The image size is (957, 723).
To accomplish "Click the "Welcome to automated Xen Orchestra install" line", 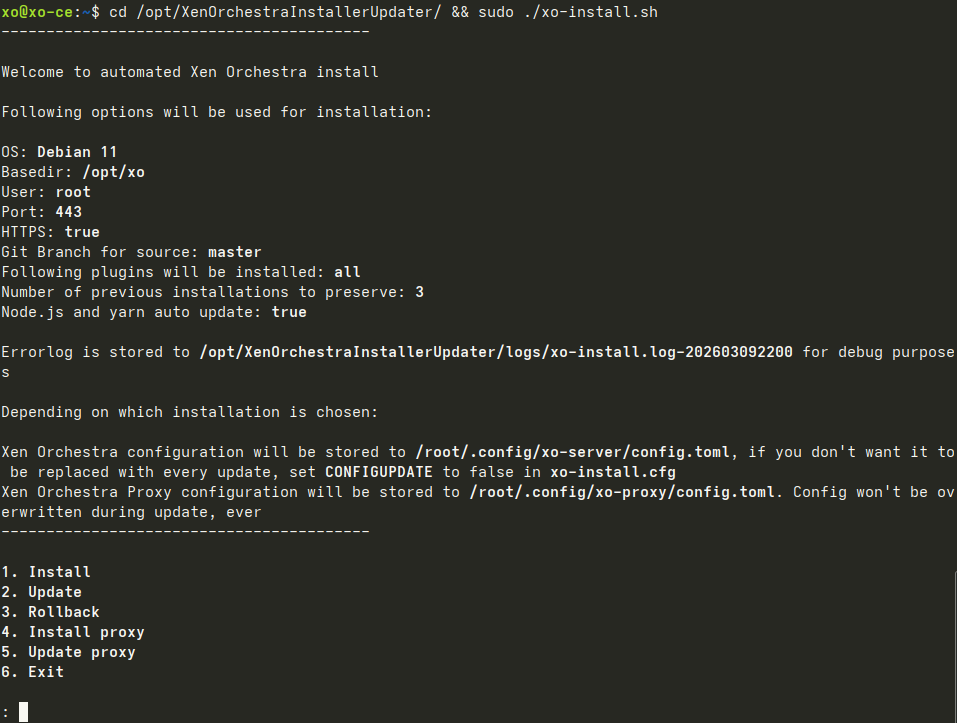I will [x=190, y=72].
